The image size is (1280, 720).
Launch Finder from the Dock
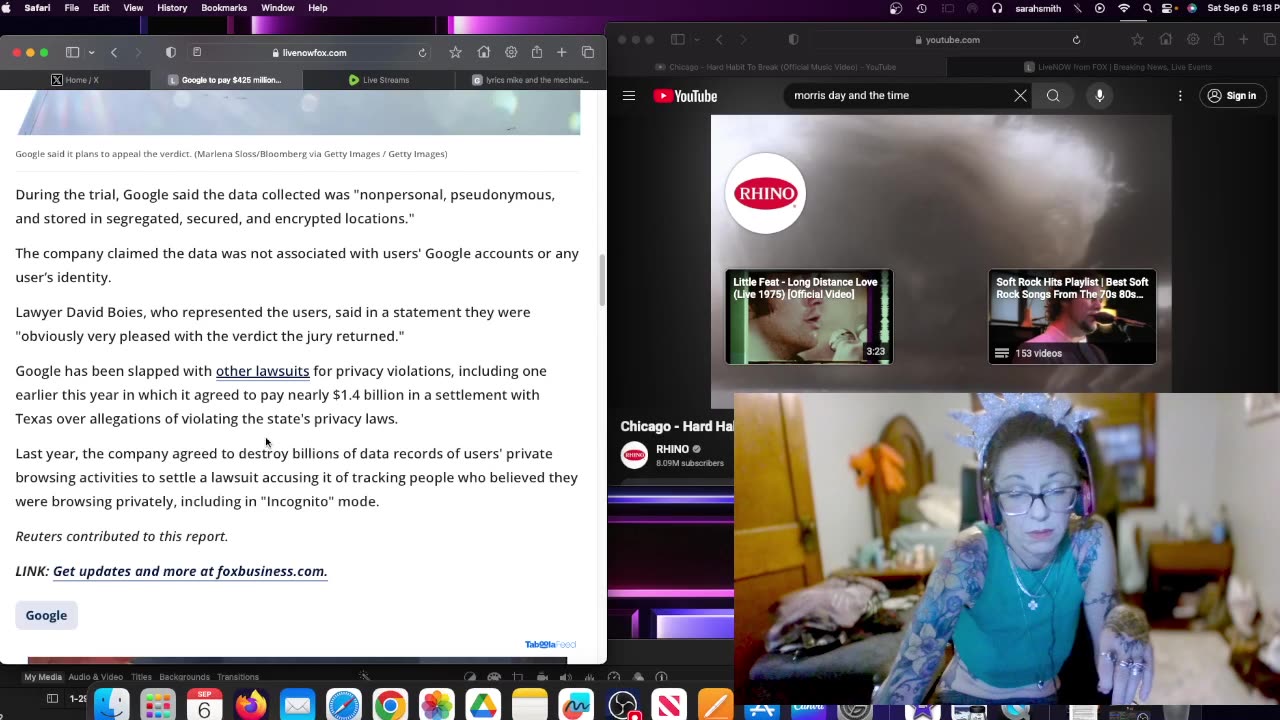(111, 705)
